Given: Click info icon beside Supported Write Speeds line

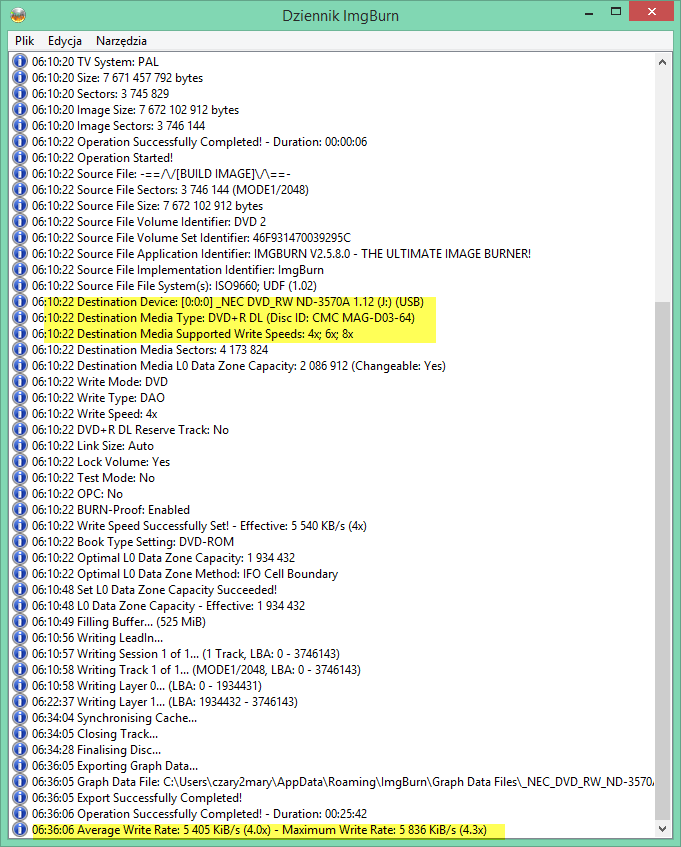Looking at the screenshot, I should tap(20, 334).
